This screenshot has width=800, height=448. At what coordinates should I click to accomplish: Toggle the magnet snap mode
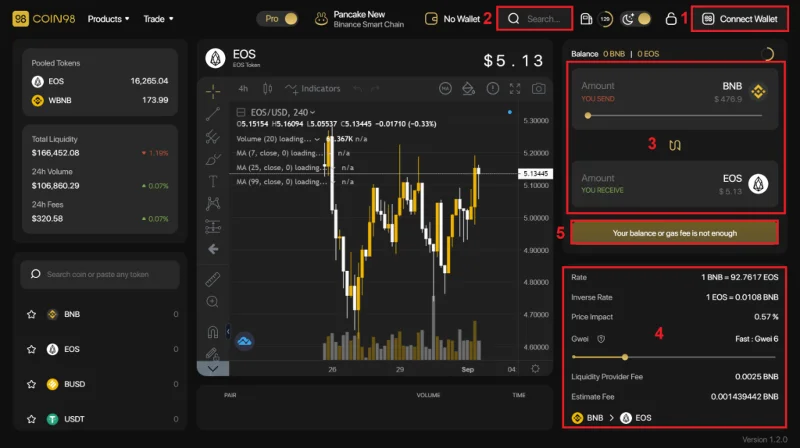pos(213,332)
